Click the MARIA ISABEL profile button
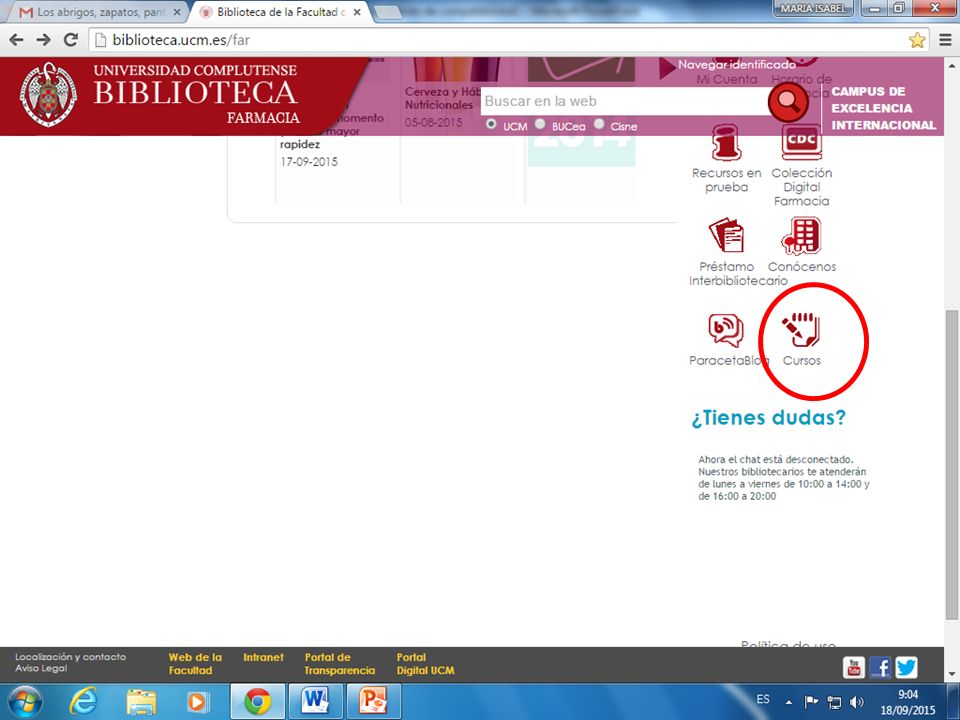 (814, 9)
